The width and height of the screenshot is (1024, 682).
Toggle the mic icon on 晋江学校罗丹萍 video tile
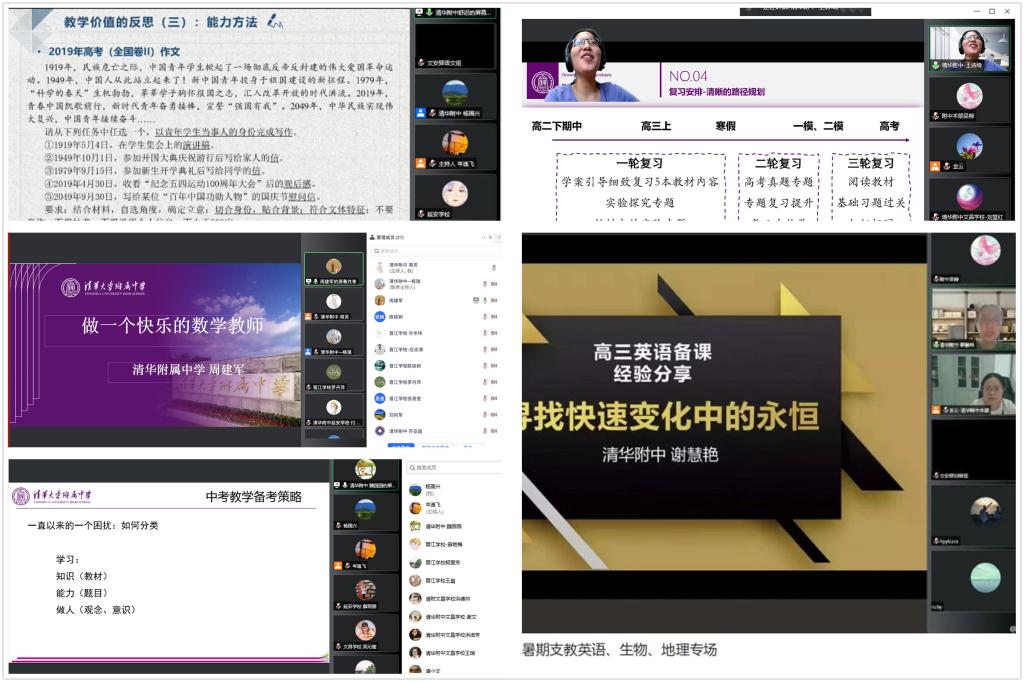(x=309, y=387)
